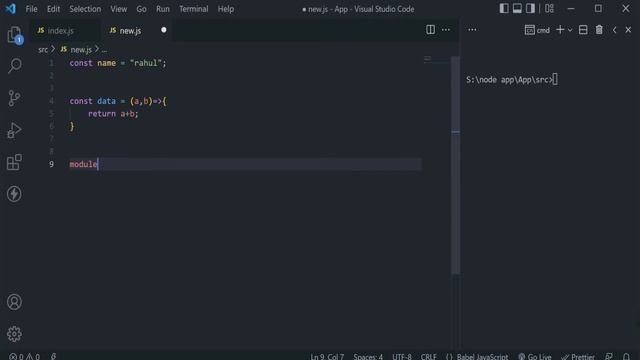Click 'return a+b;' on line 5

[x=113, y=114]
